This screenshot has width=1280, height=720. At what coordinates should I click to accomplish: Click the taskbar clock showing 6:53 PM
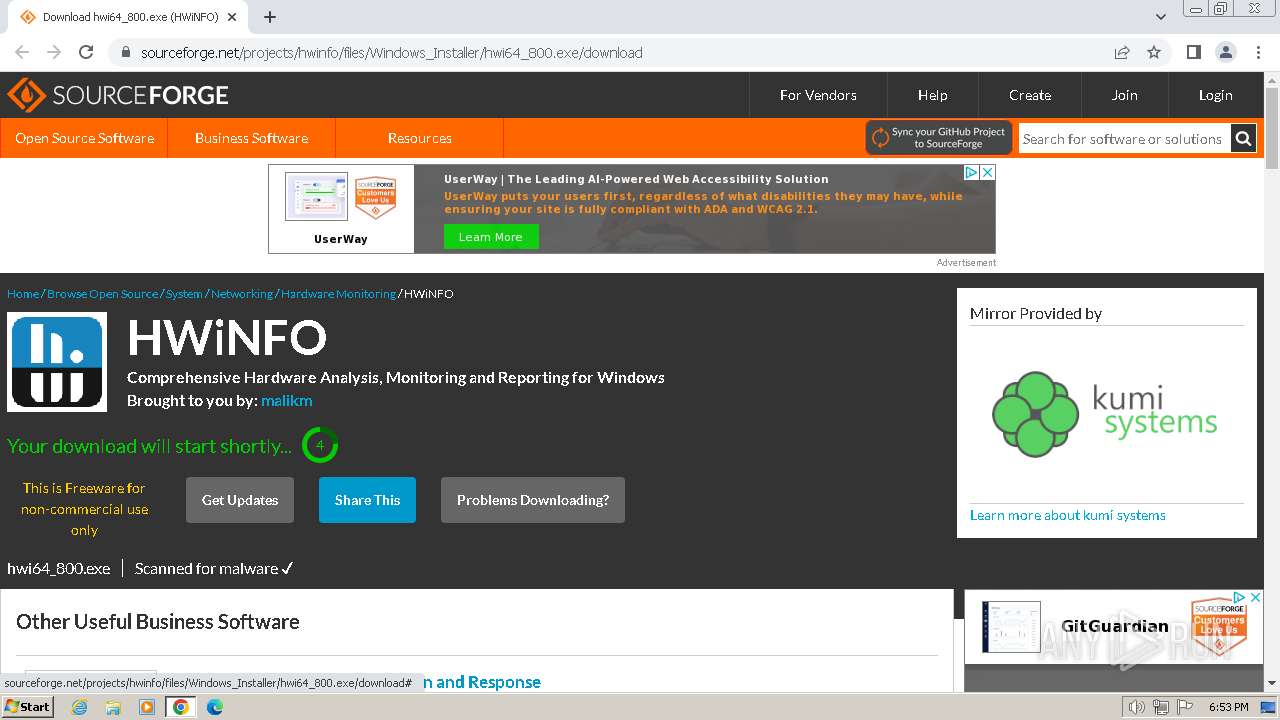point(1228,707)
